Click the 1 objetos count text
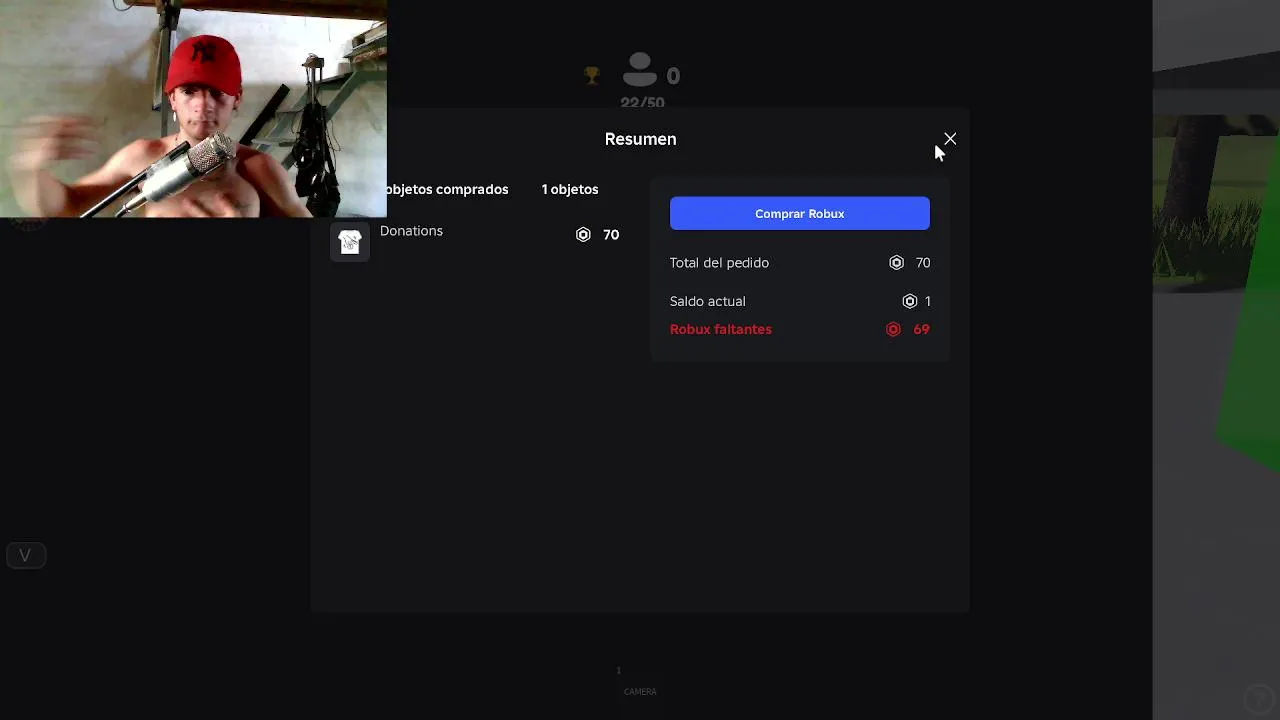Viewport: 1280px width, 720px height. tap(570, 189)
